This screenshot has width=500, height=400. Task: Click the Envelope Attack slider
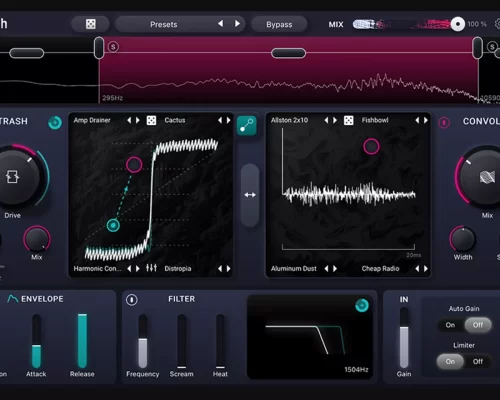tap(36, 341)
